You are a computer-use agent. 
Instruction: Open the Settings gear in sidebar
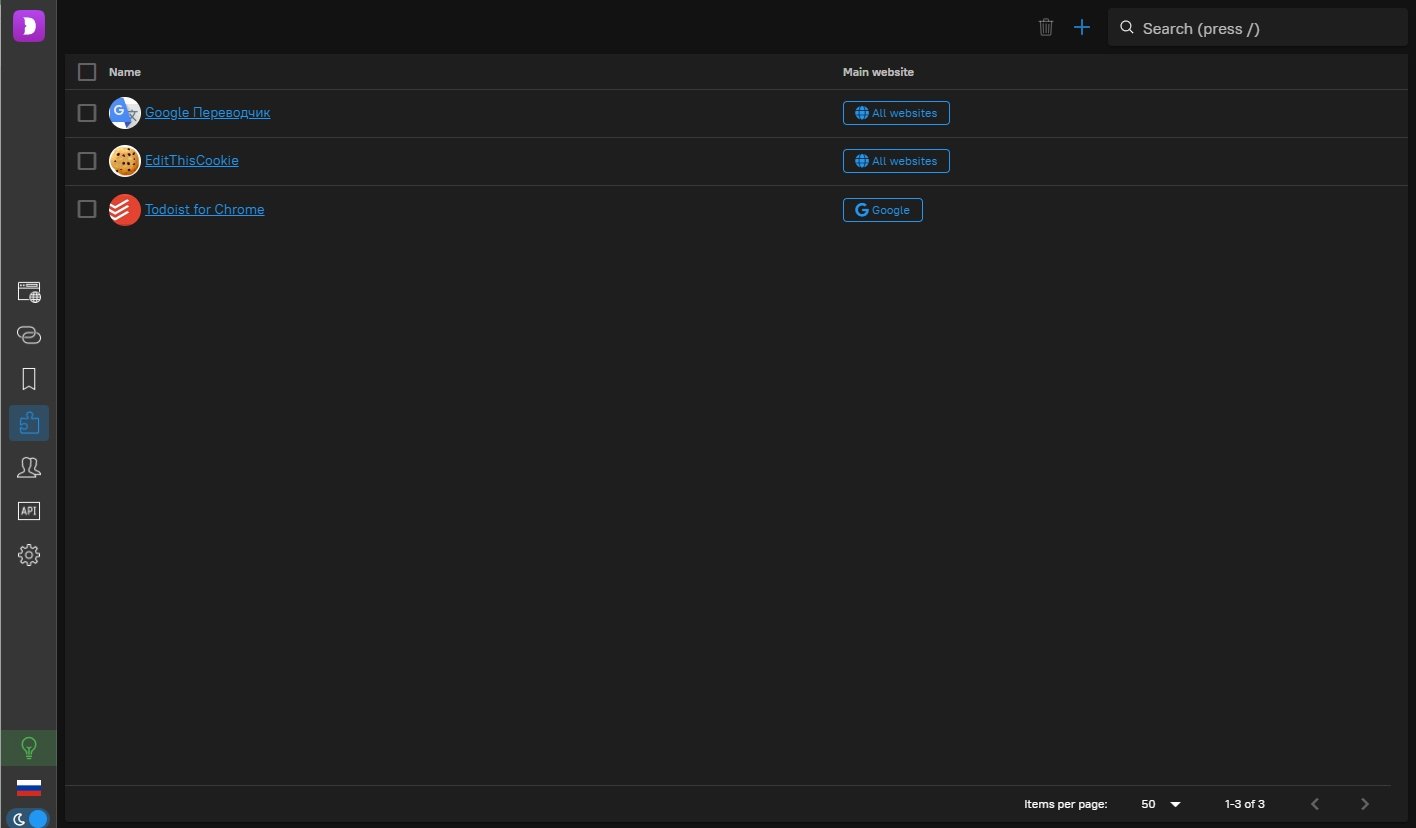[29, 555]
